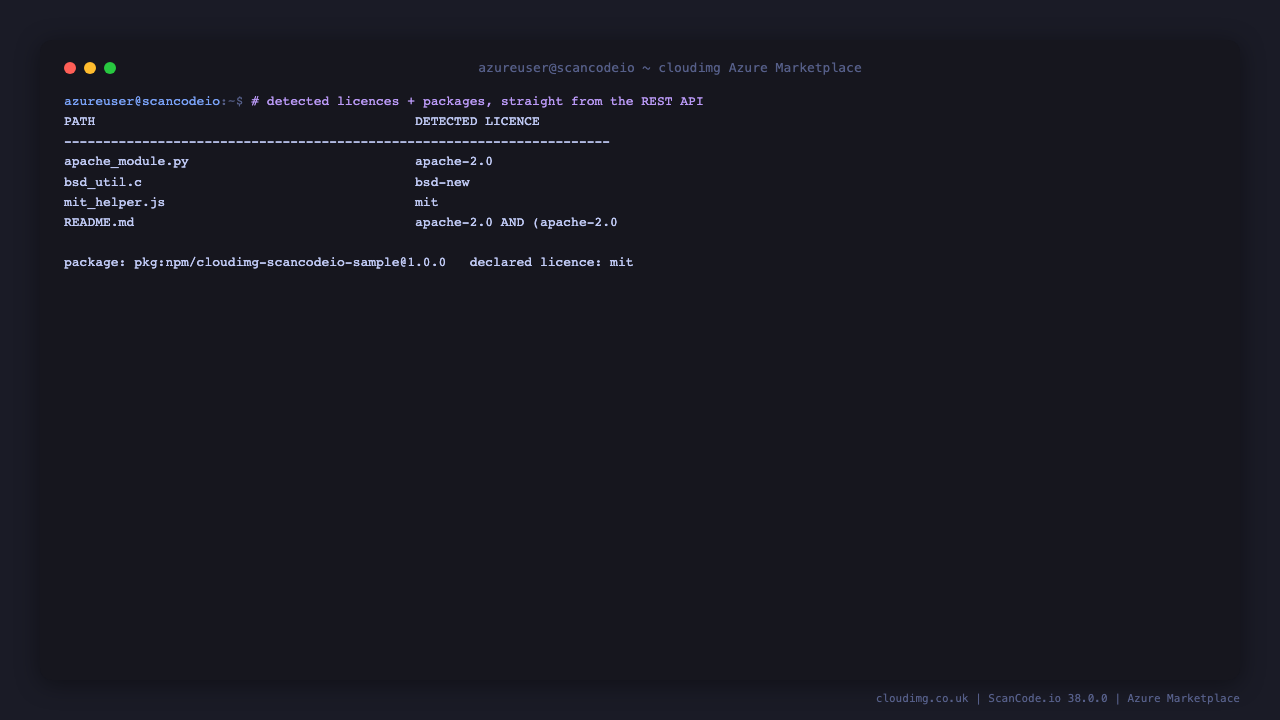Click the prompt 'azureuser@scancodeio' text

[x=142, y=101]
